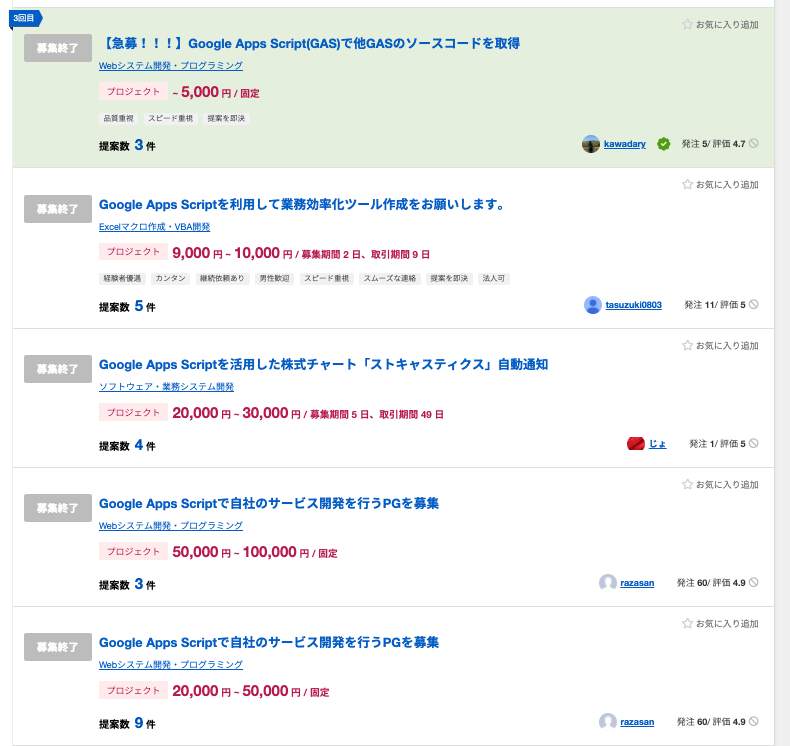Add the kawadary GAS job to favorites
The height and width of the screenshot is (746, 790).
[x=720, y=24]
